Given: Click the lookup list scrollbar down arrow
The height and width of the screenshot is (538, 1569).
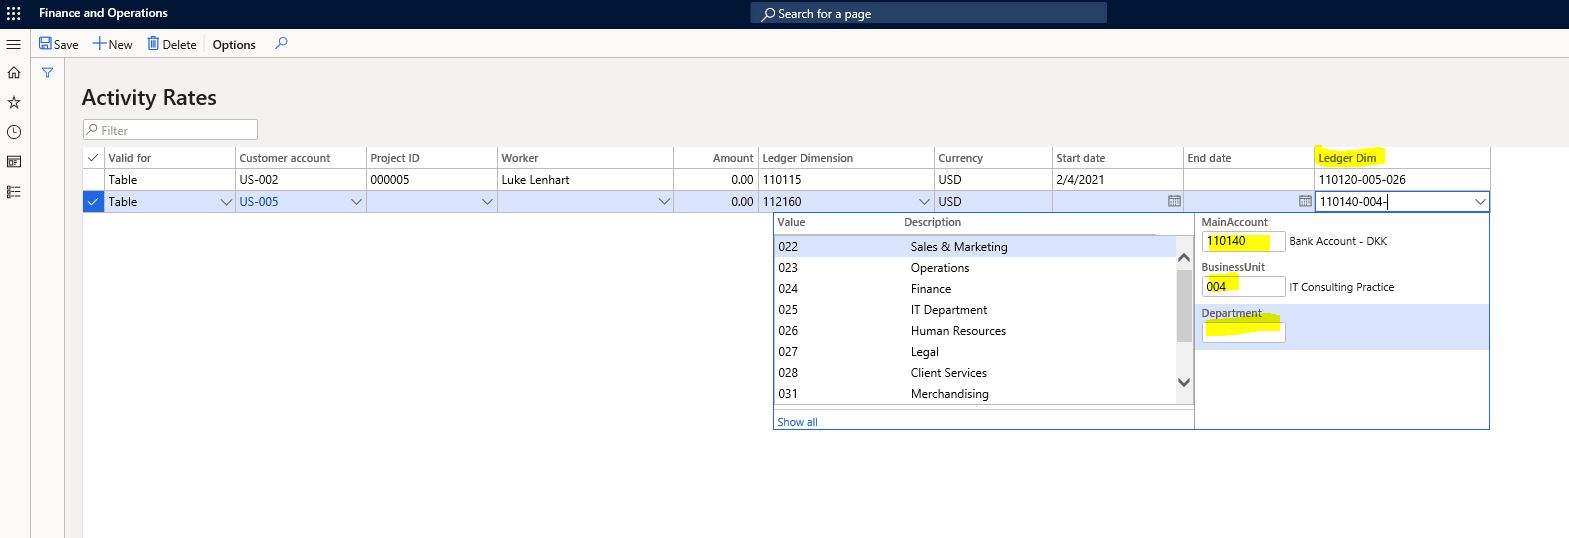Looking at the screenshot, I should click(x=1184, y=382).
